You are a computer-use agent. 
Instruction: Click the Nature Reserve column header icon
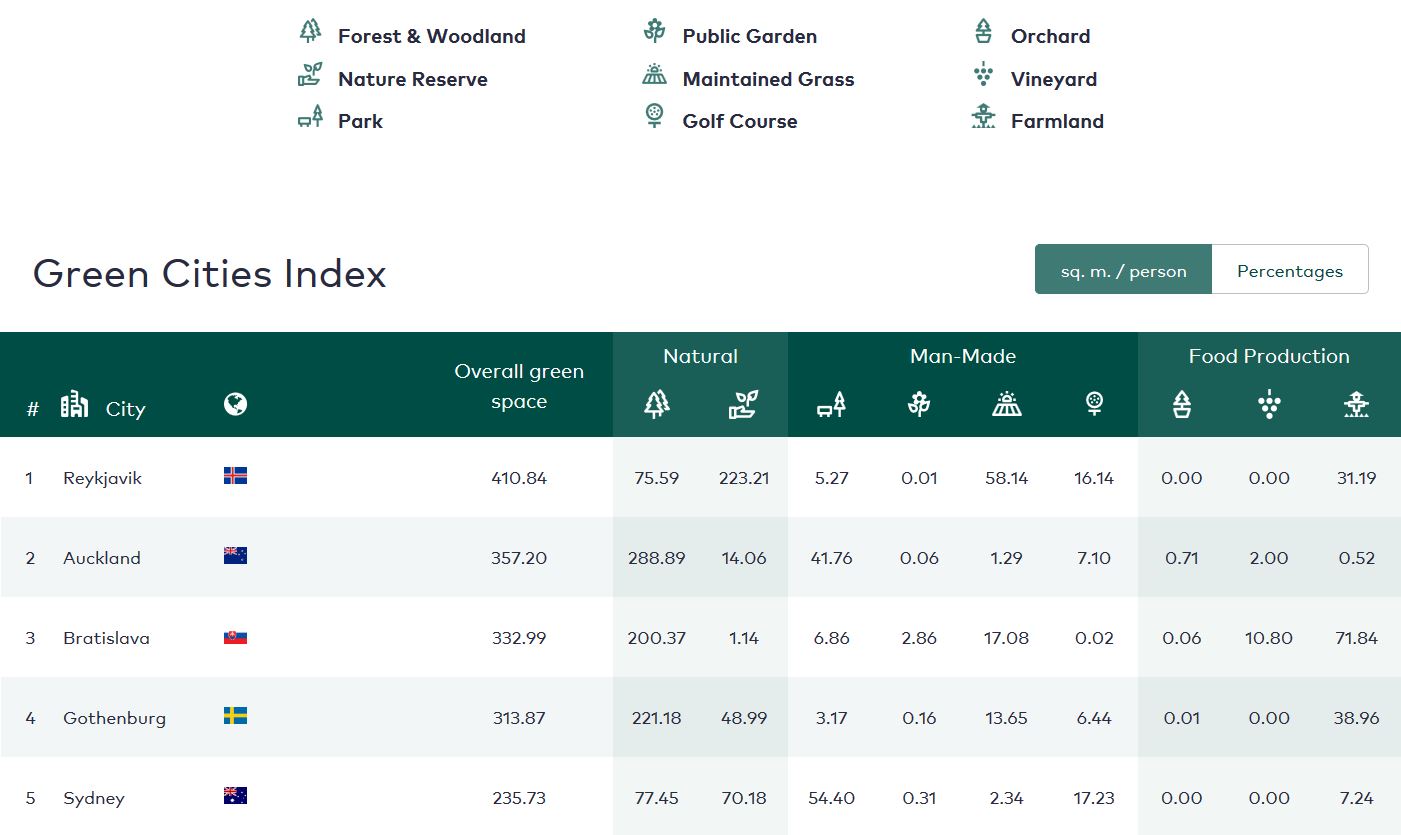click(744, 404)
